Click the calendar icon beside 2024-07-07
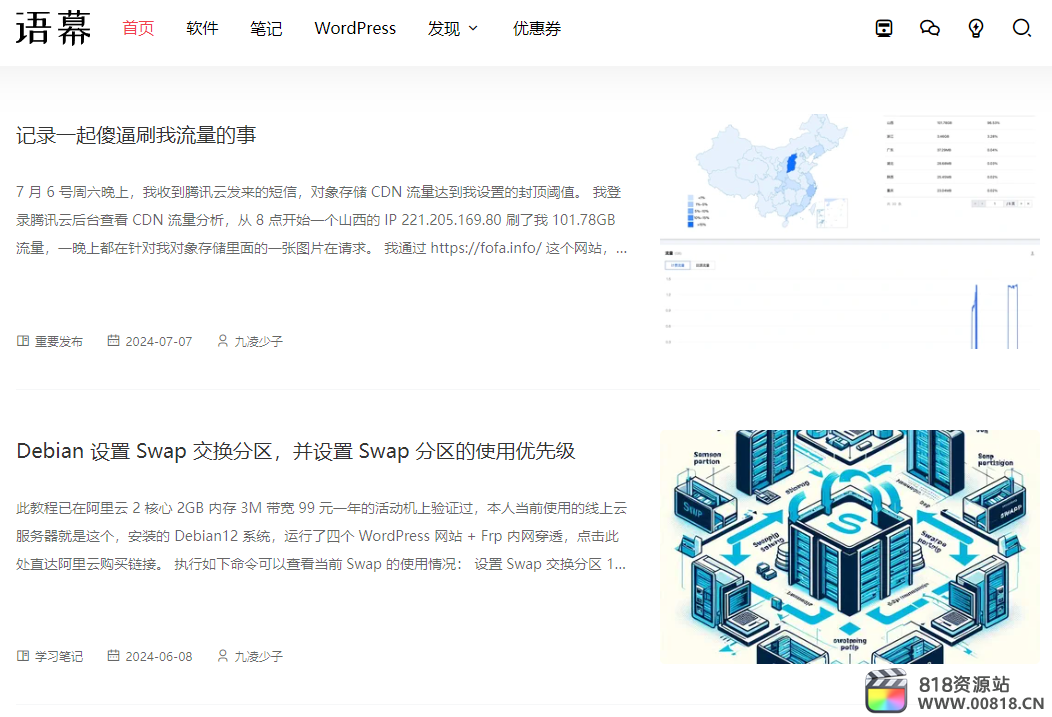Image resolution: width=1052 pixels, height=717 pixels. (113, 341)
